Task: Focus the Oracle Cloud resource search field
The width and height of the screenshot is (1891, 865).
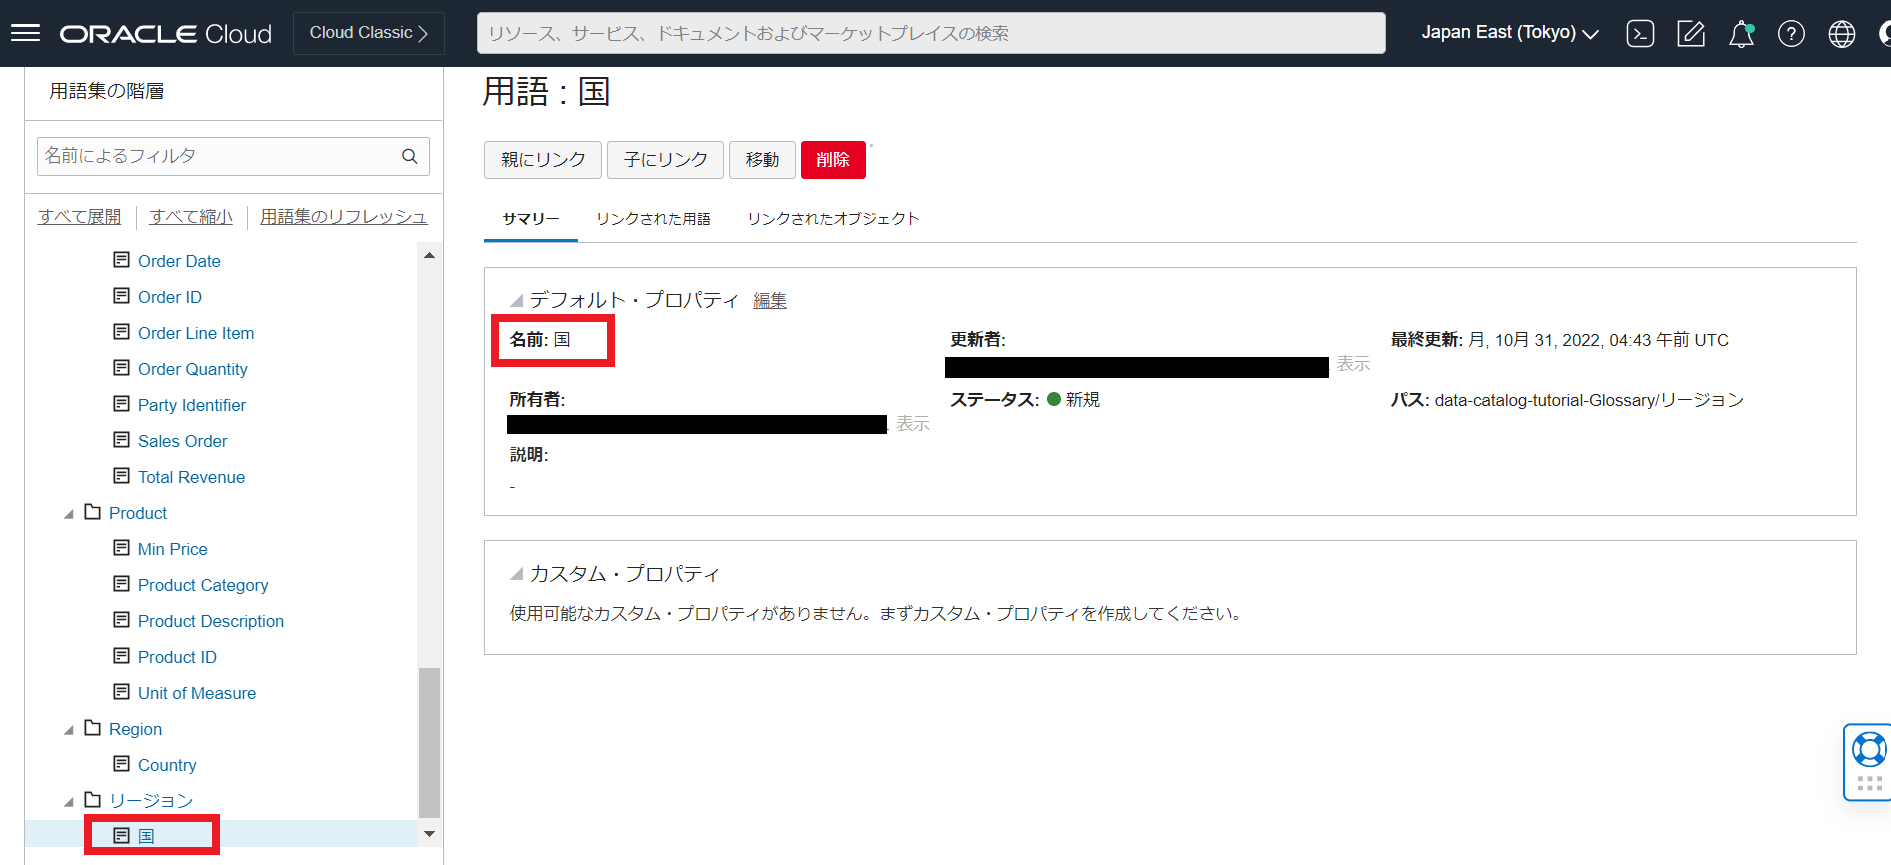Action: coord(930,33)
